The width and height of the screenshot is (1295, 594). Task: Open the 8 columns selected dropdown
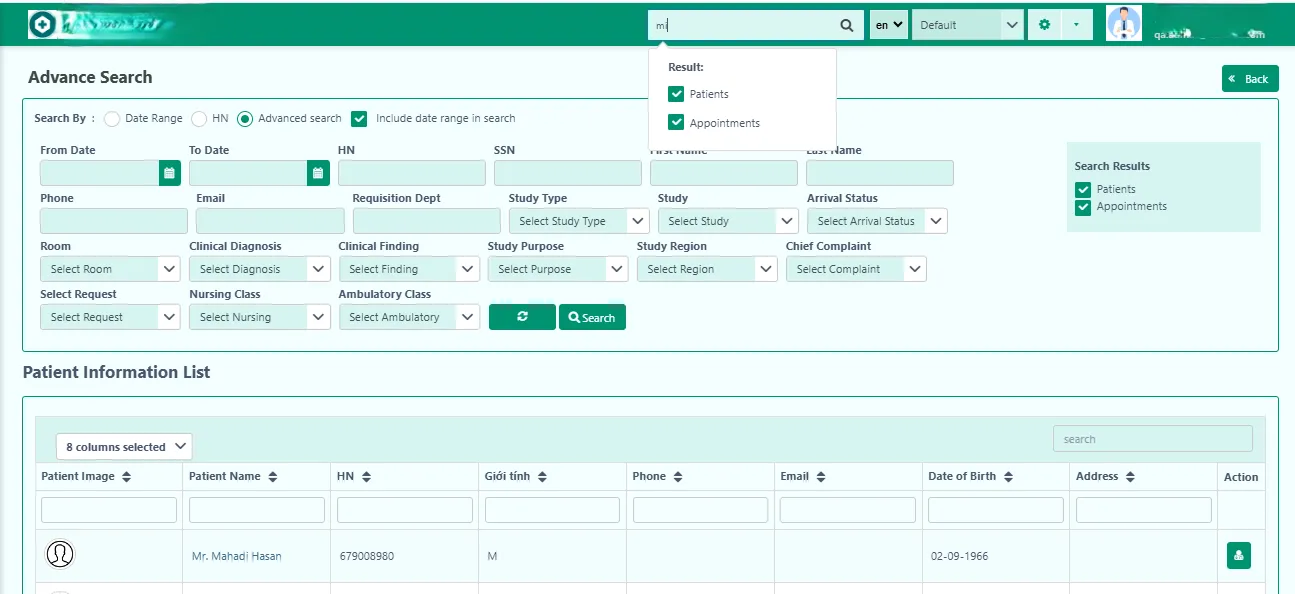[124, 447]
